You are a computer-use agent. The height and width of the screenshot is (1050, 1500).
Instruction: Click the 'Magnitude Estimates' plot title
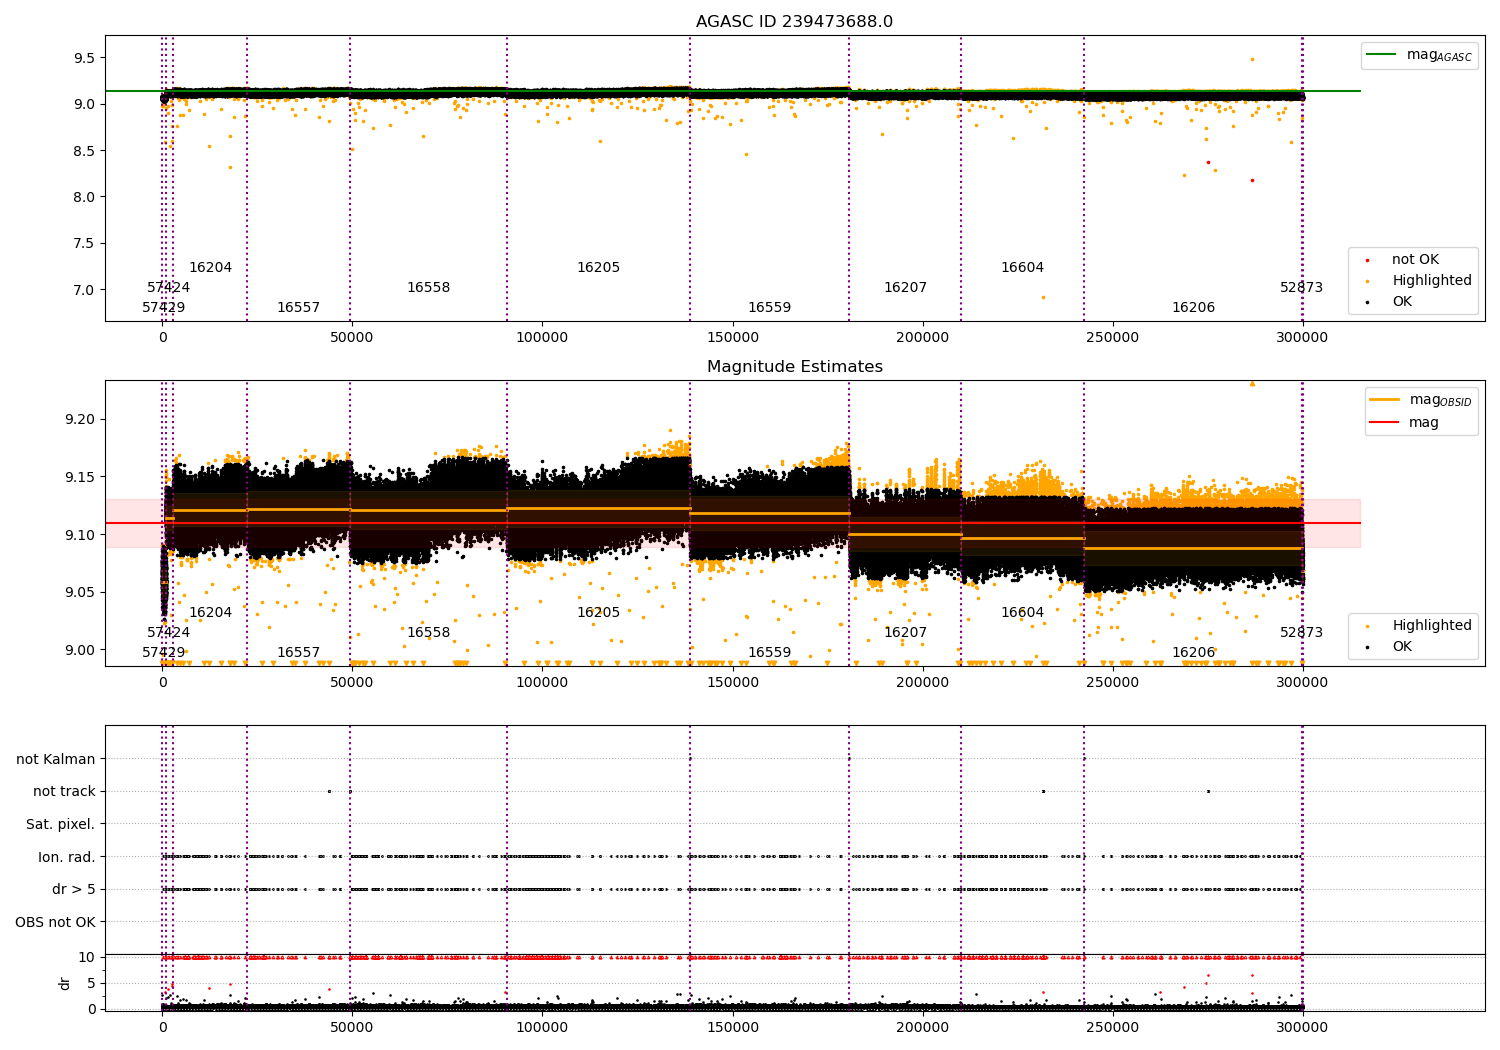[x=794, y=367]
